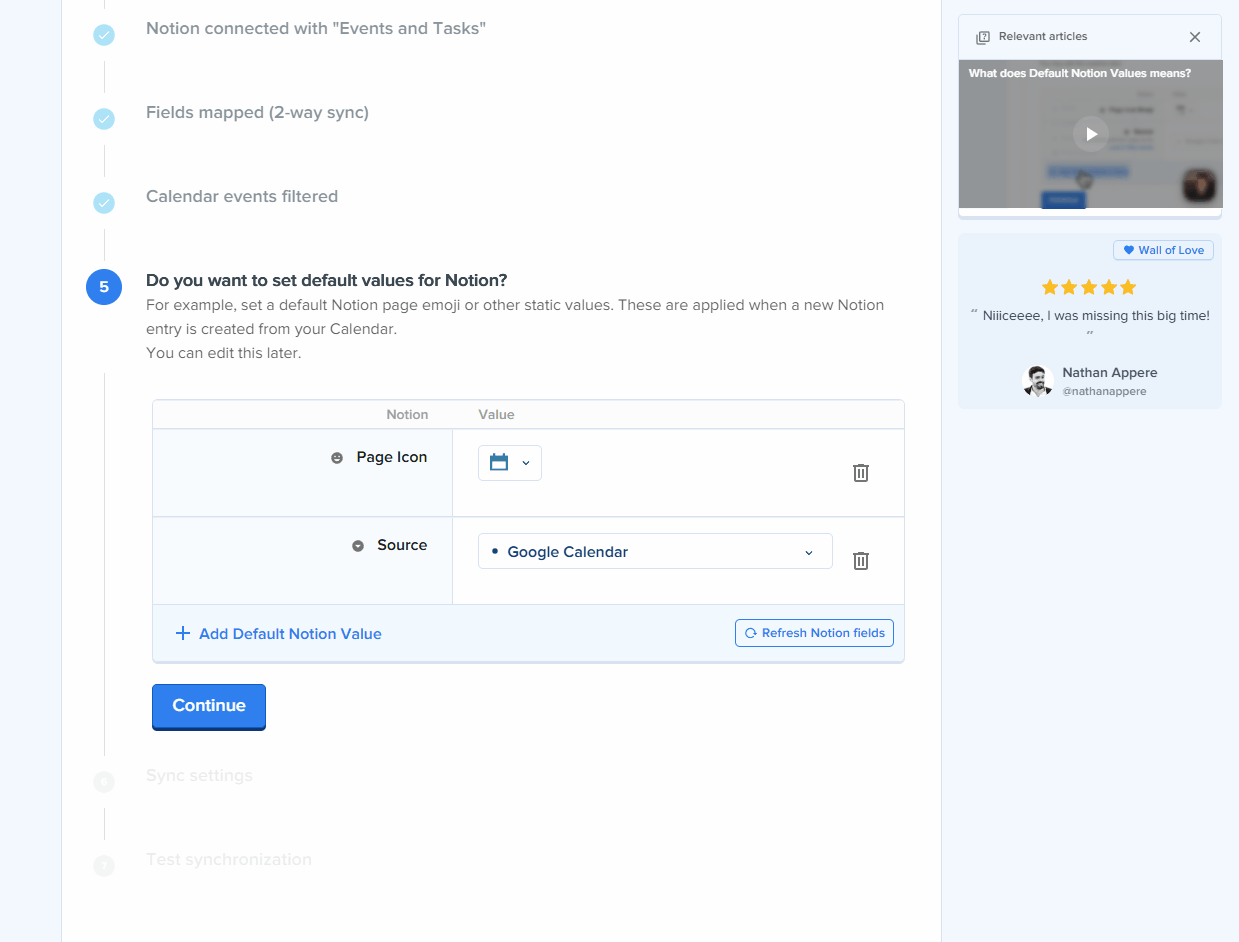Click the plus icon to add default value

coord(182,633)
